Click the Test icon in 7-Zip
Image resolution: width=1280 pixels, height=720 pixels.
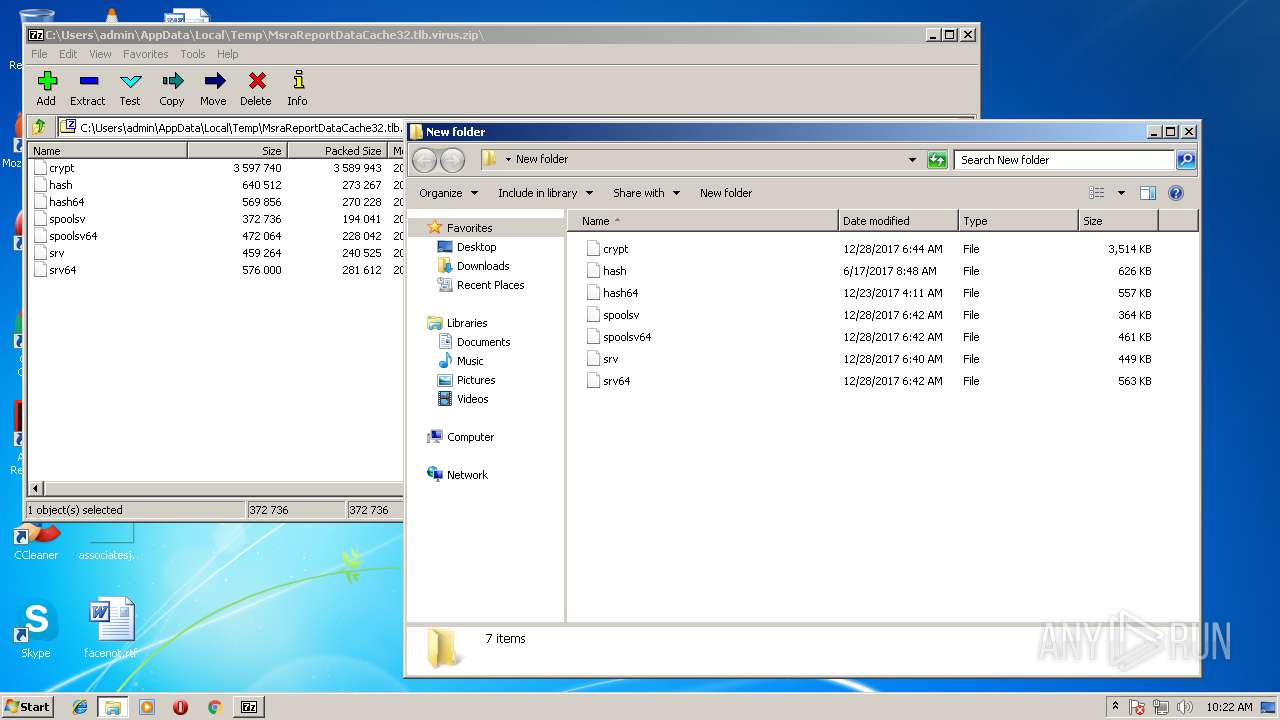pyautogui.click(x=130, y=88)
